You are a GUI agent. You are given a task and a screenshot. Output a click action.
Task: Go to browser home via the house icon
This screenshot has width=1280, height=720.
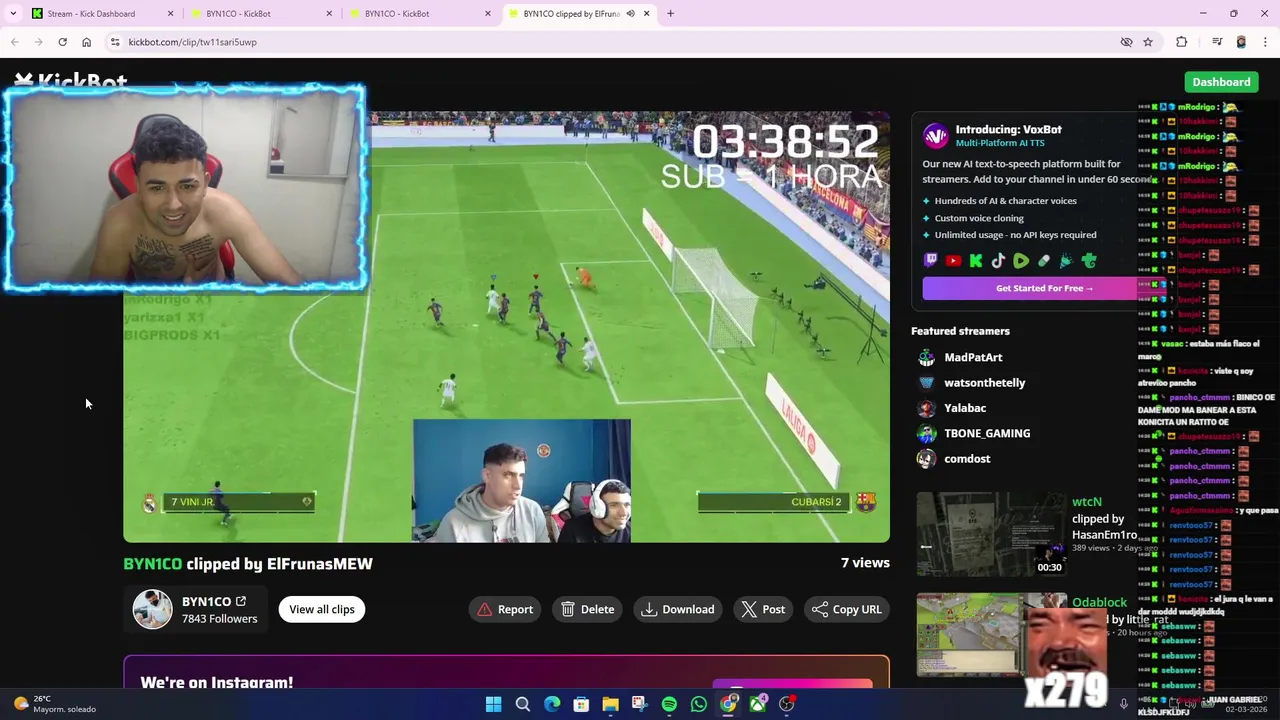coord(86,42)
